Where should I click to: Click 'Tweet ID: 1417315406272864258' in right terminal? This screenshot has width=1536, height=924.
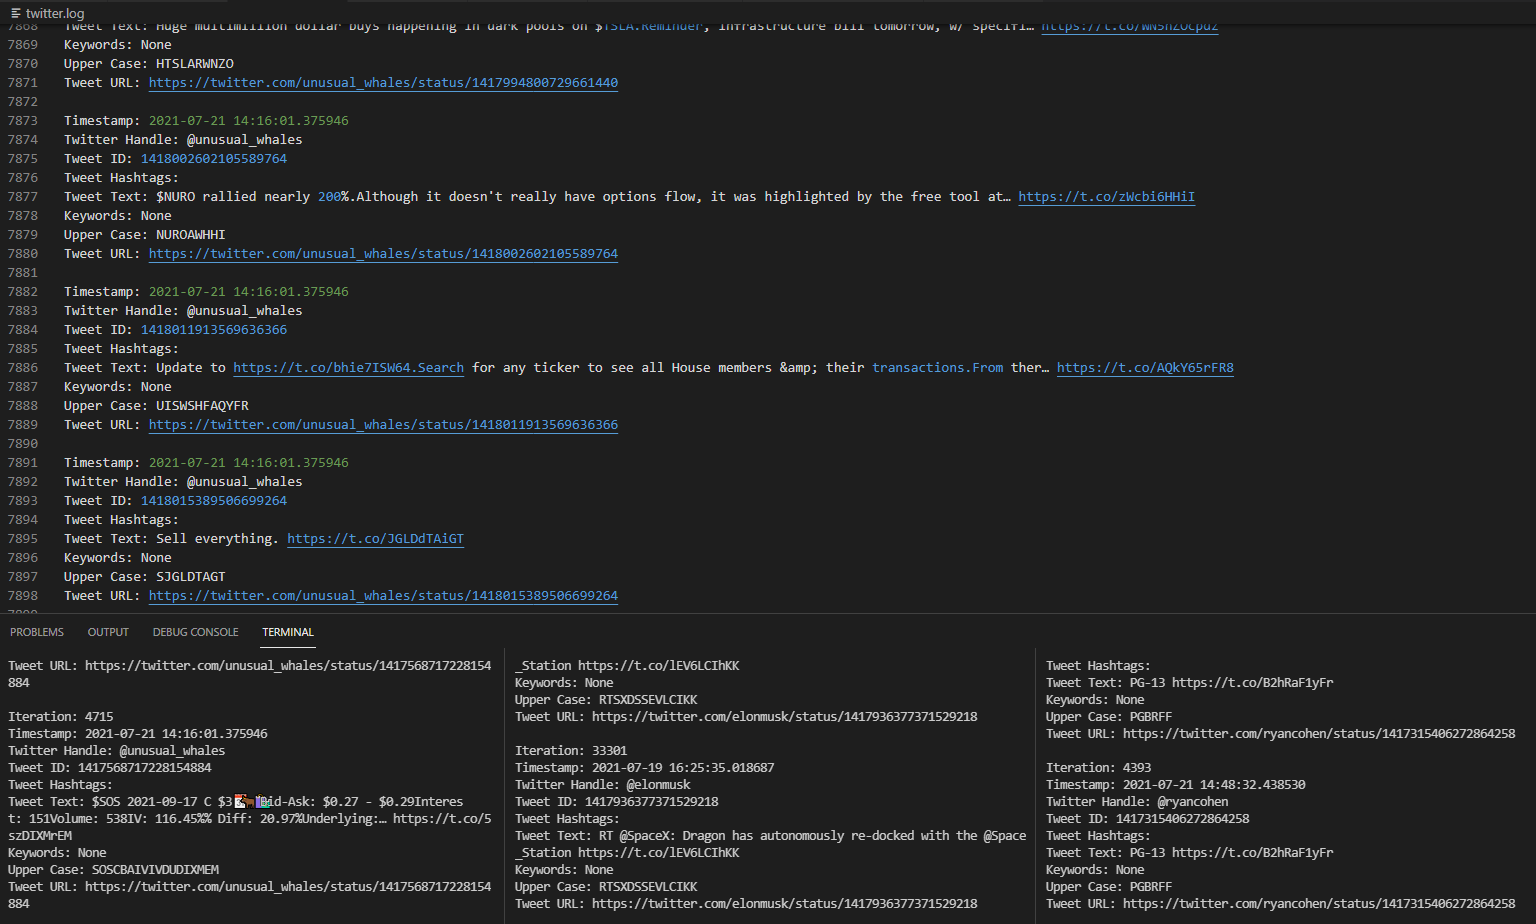coord(1148,819)
